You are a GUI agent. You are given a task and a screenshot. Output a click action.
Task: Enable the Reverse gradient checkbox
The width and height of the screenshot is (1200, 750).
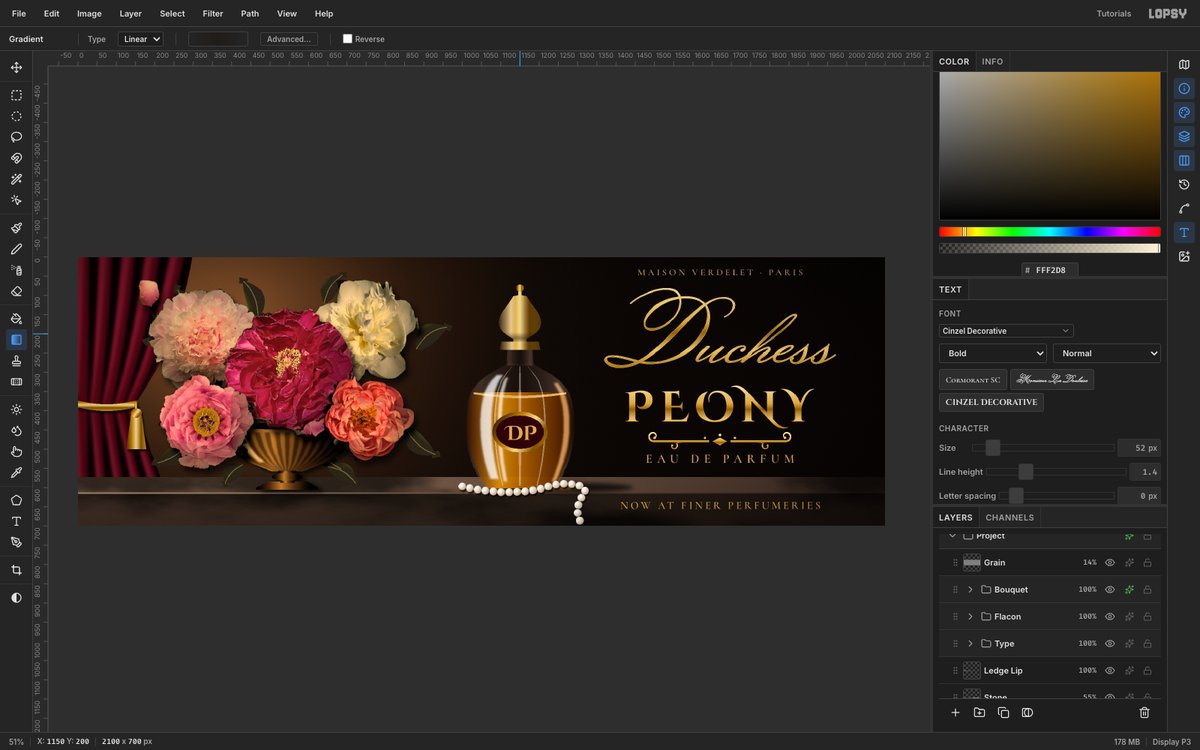tap(347, 39)
